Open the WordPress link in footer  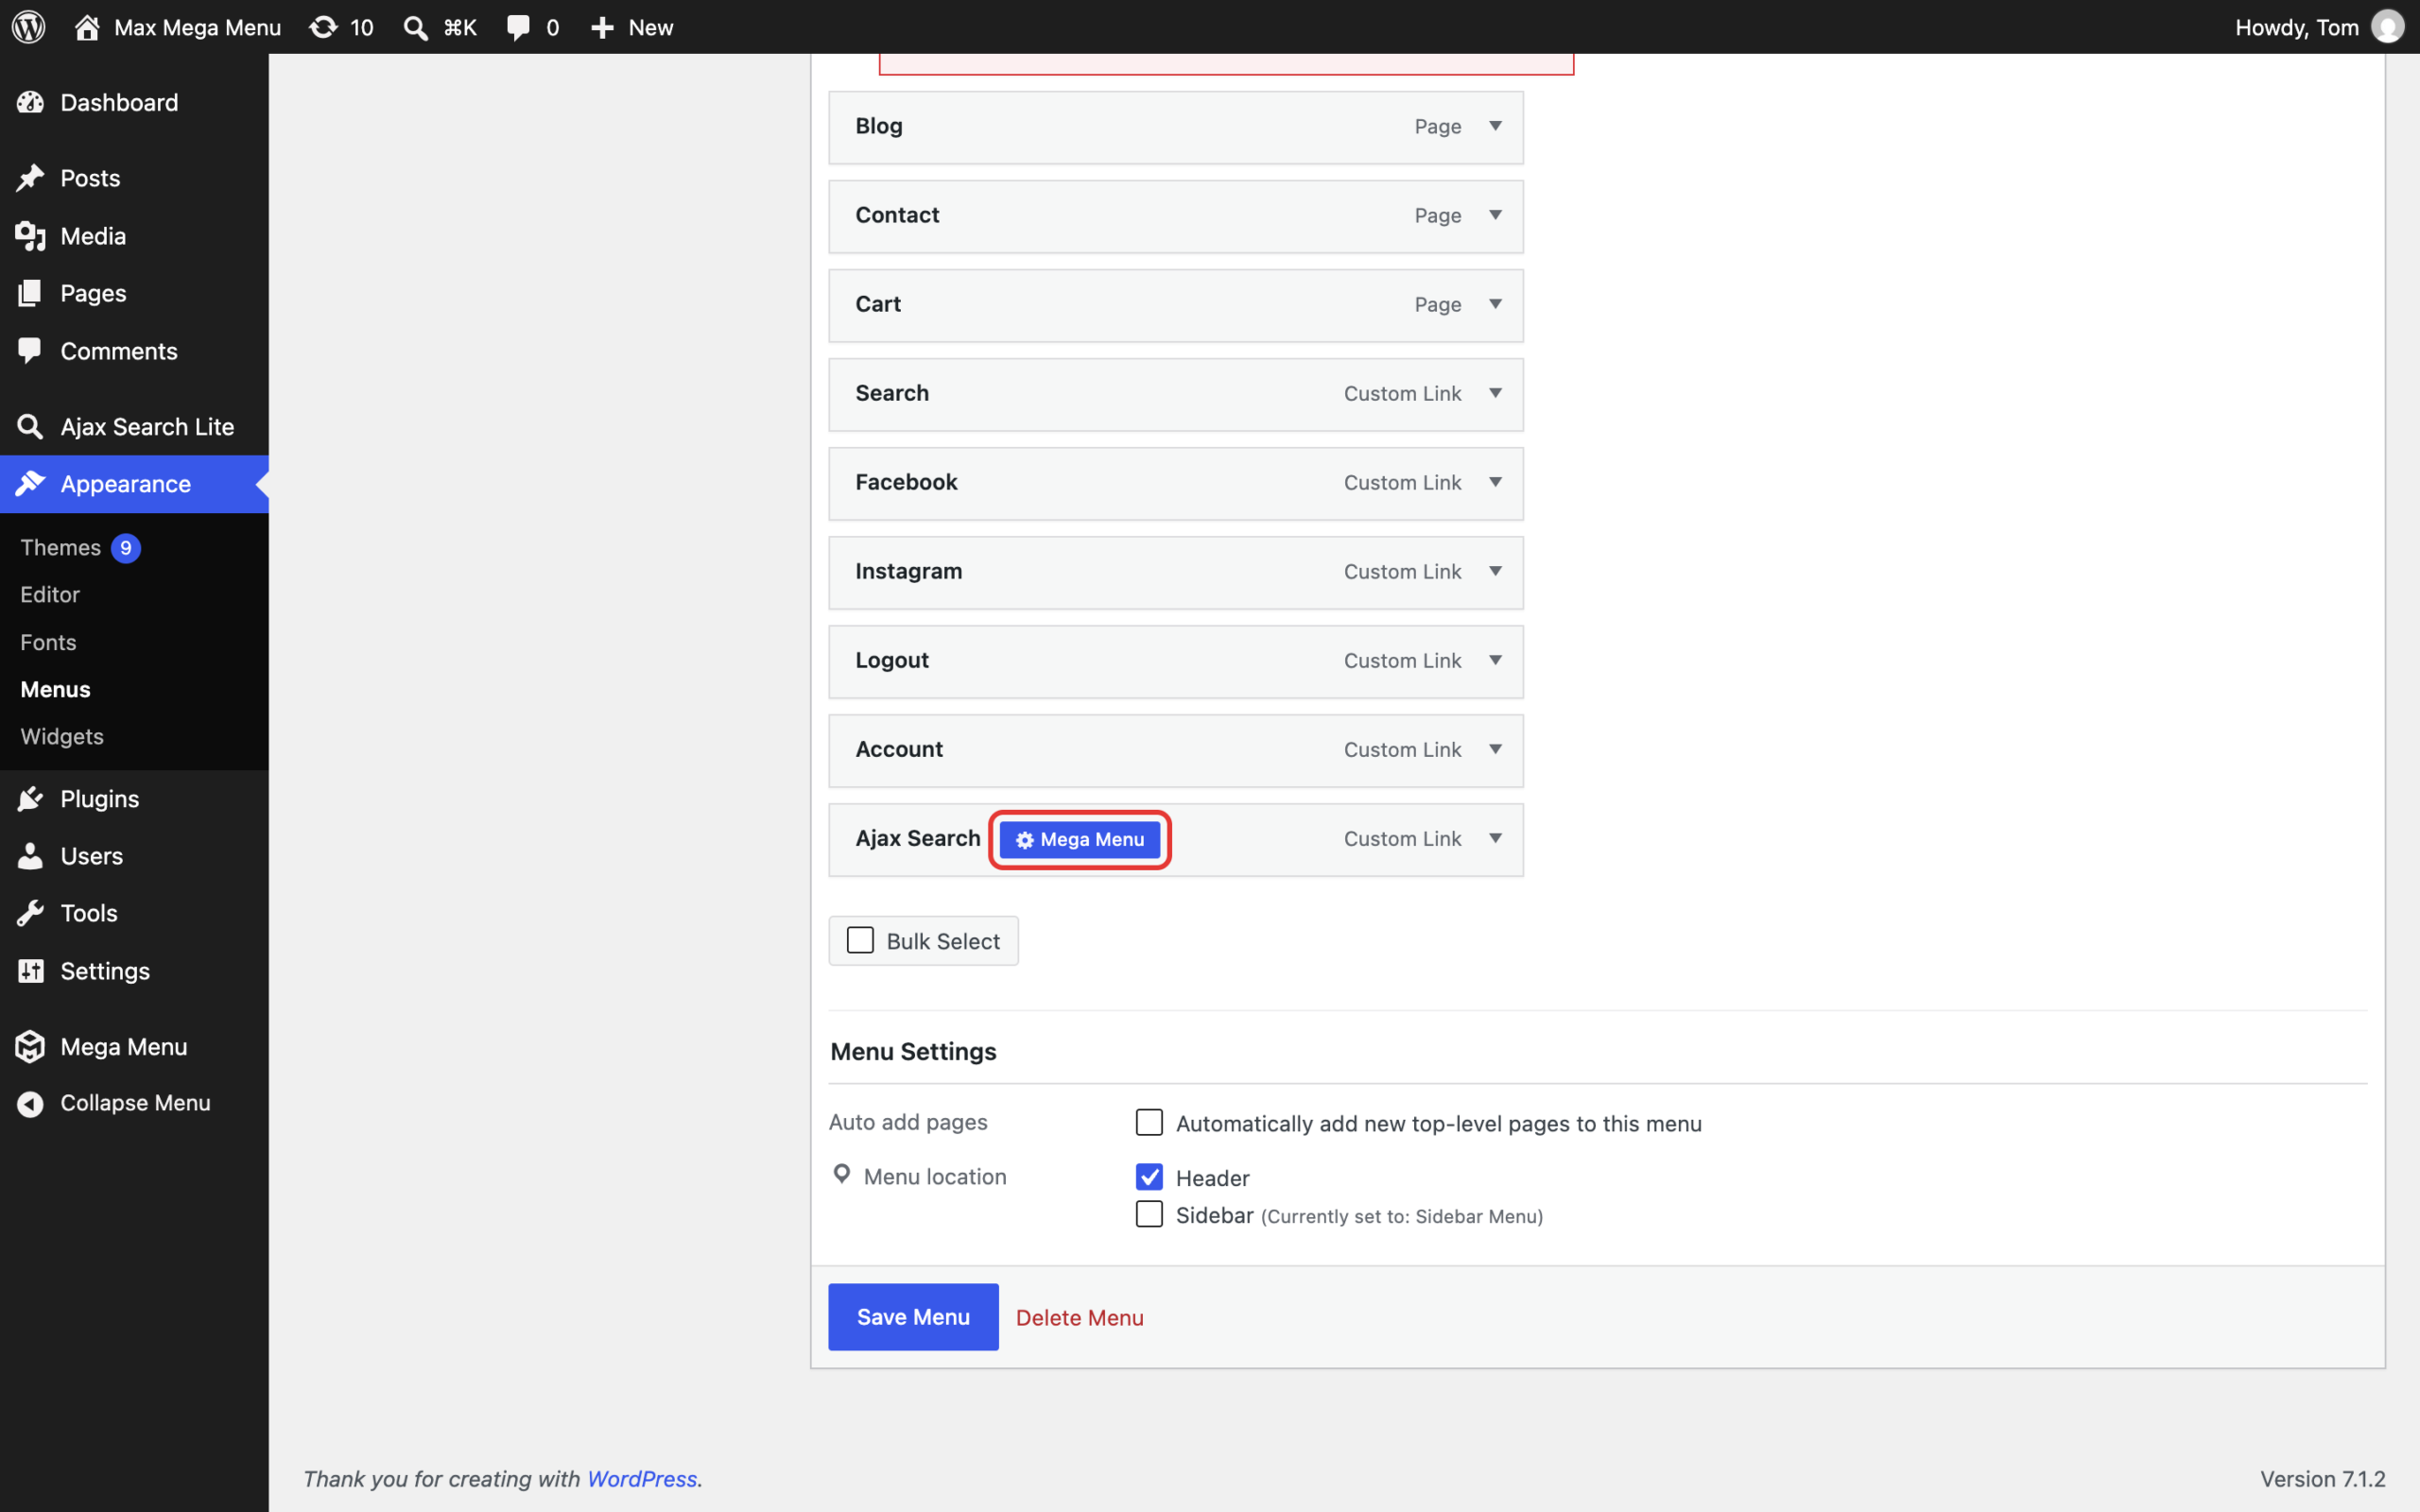point(641,1479)
